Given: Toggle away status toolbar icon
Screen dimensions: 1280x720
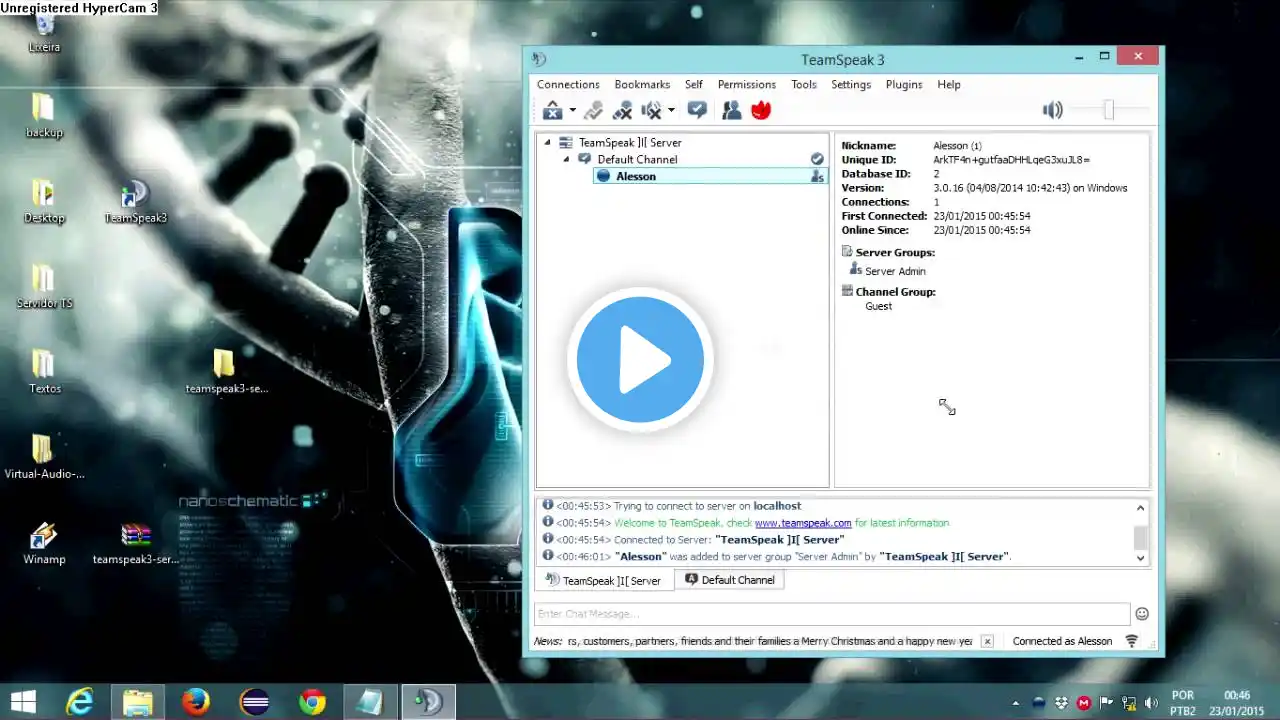Looking at the screenshot, I should click(x=552, y=110).
